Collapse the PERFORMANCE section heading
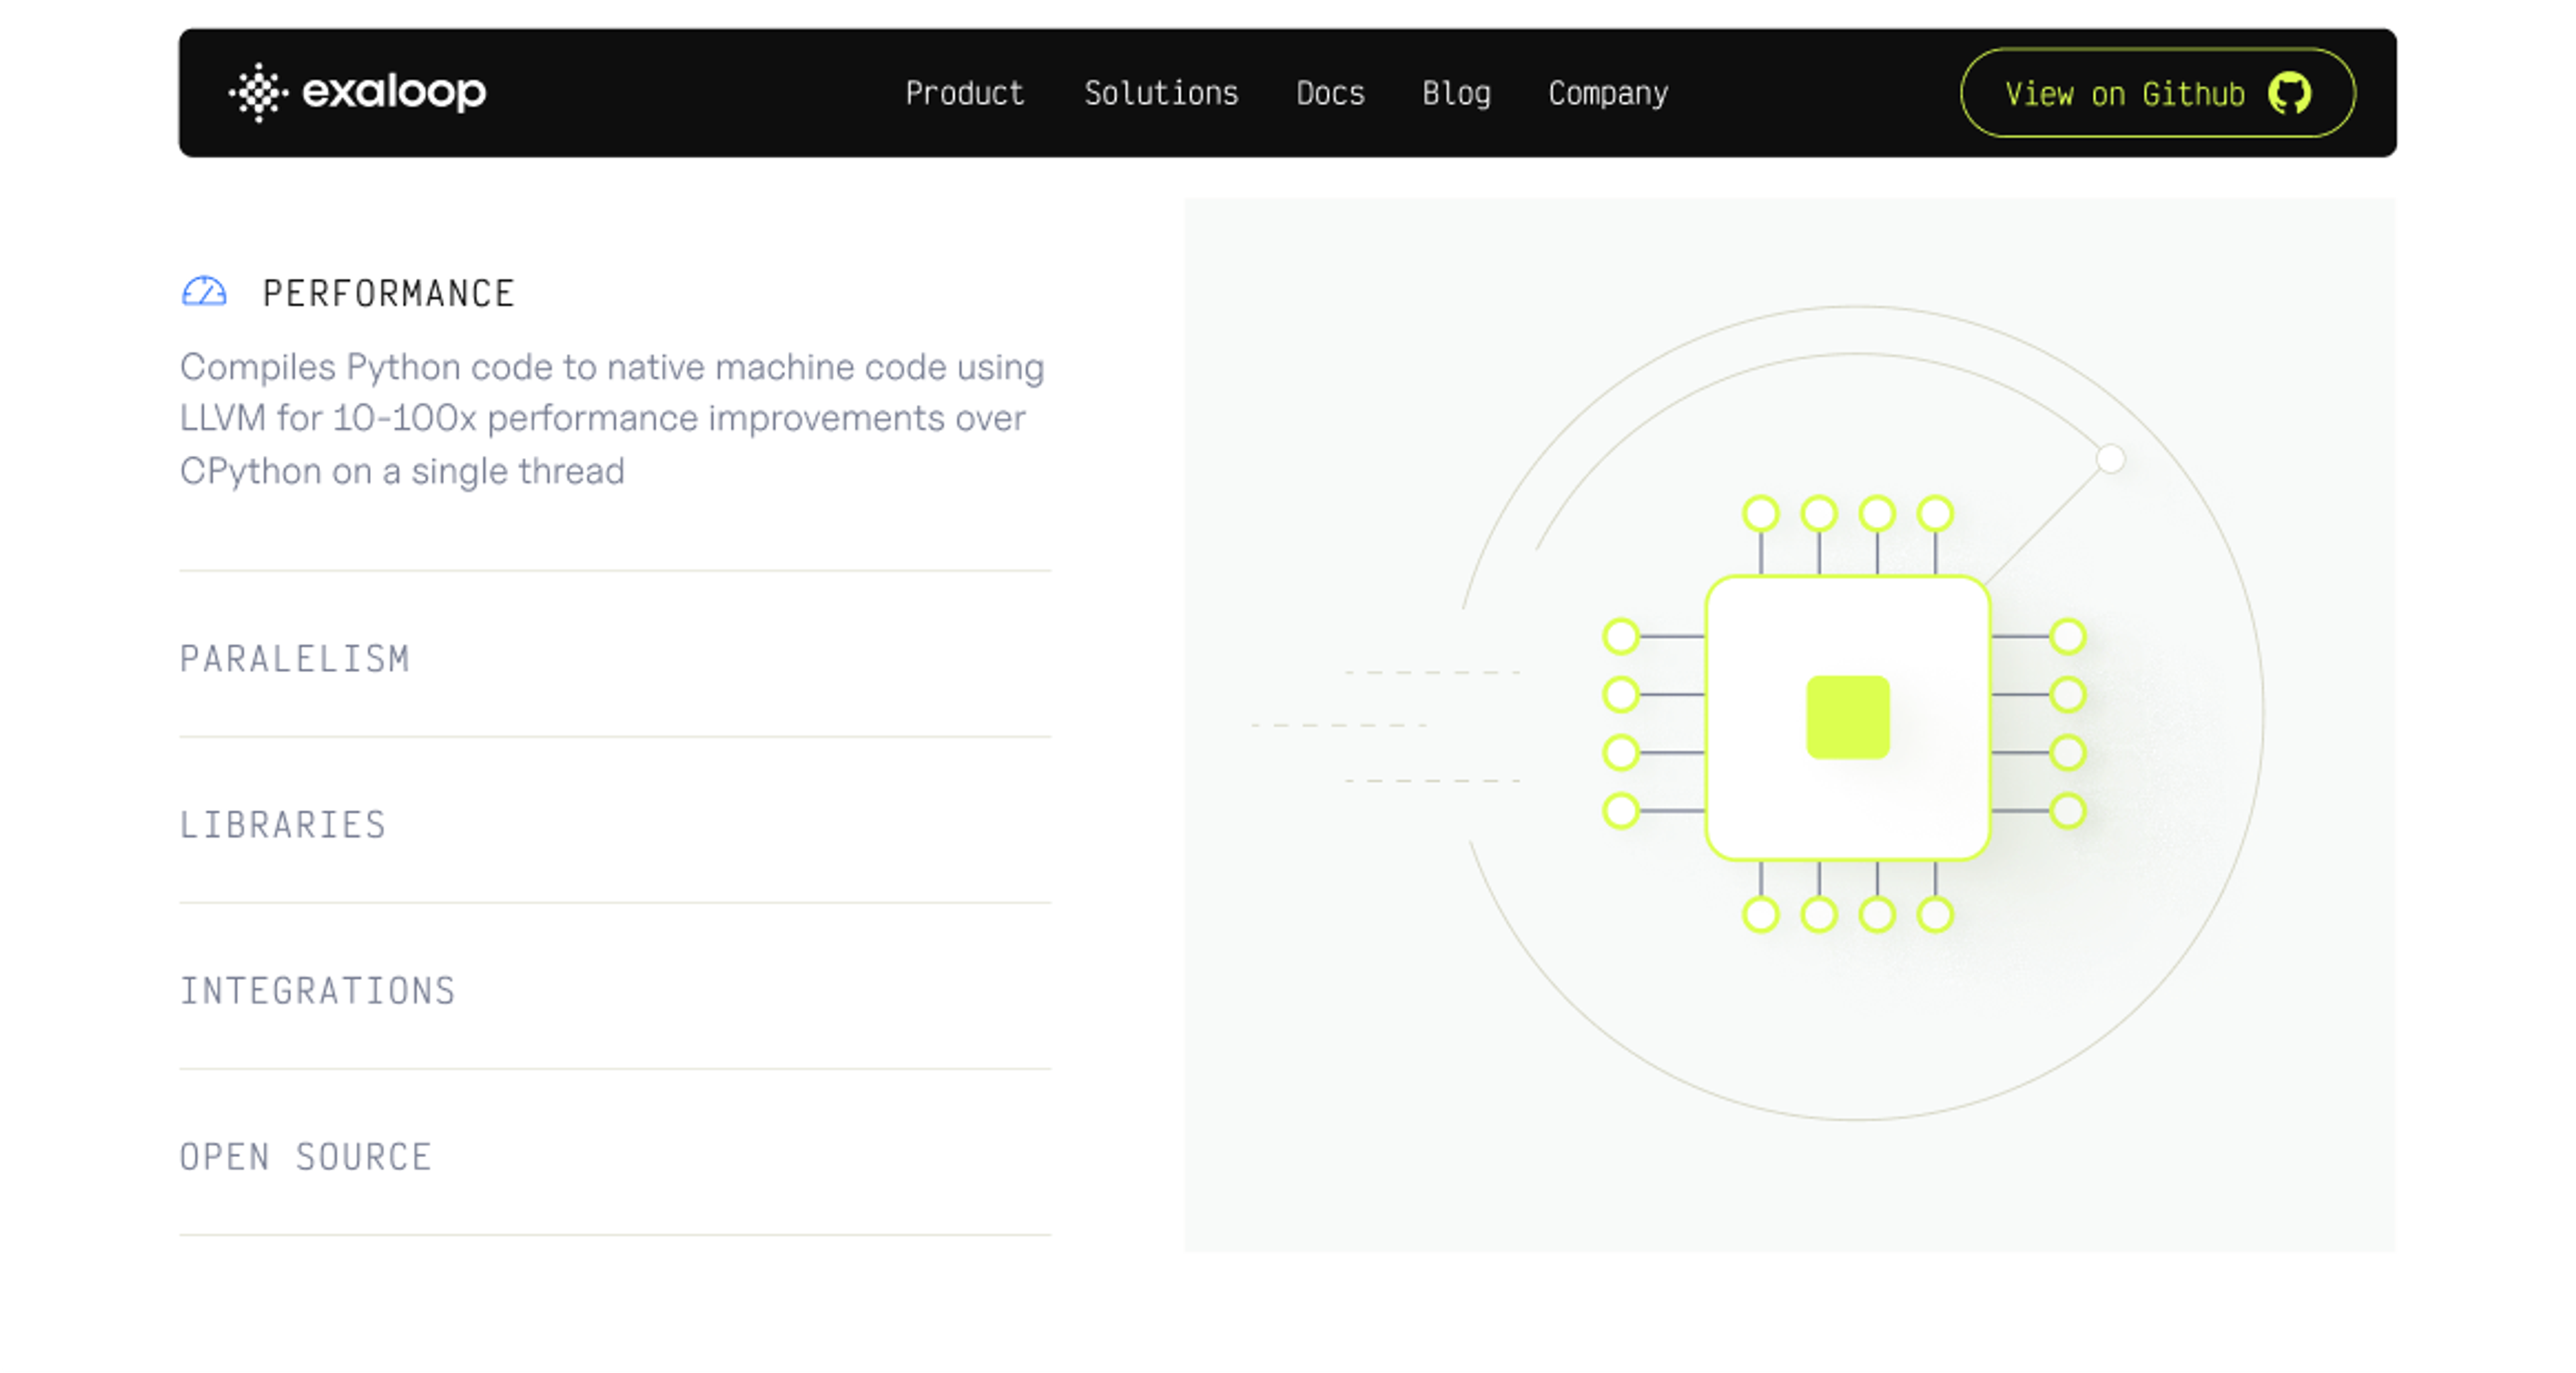Image resolution: width=2576 pixels, height=1373 pixels. [388, 293]
